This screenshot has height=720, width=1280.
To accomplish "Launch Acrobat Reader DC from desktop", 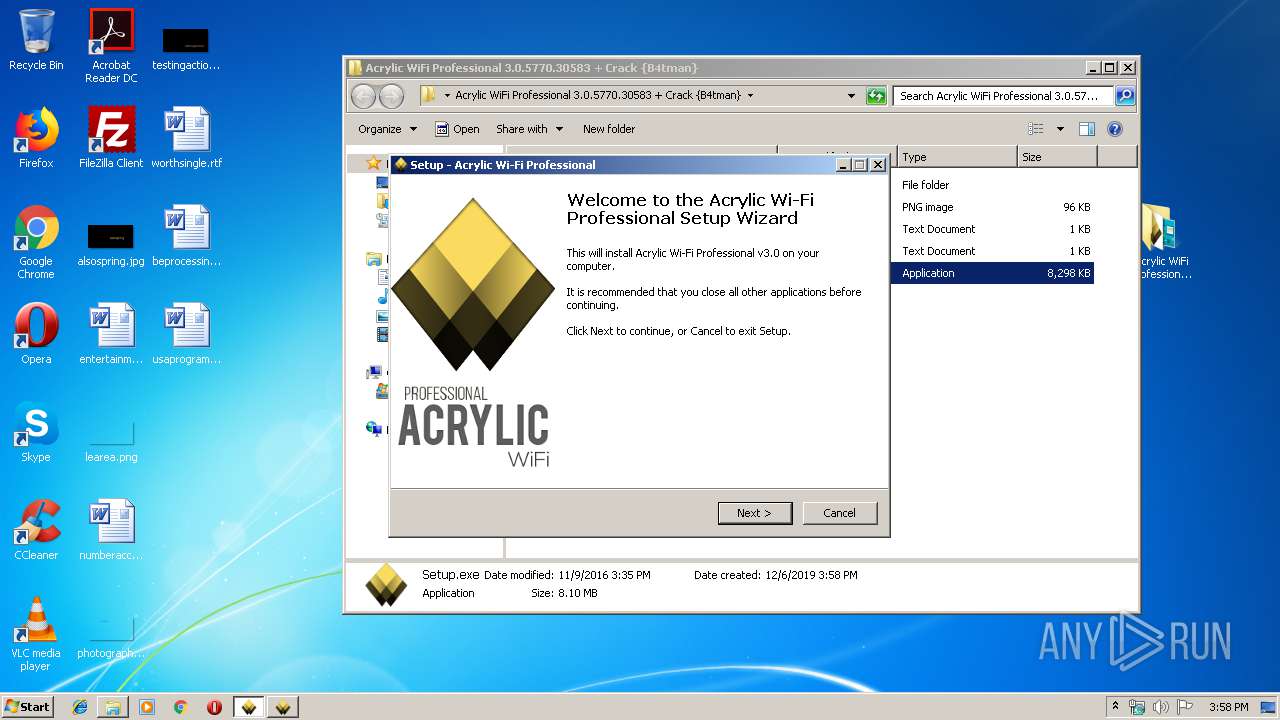I will [x=111, y=46].
